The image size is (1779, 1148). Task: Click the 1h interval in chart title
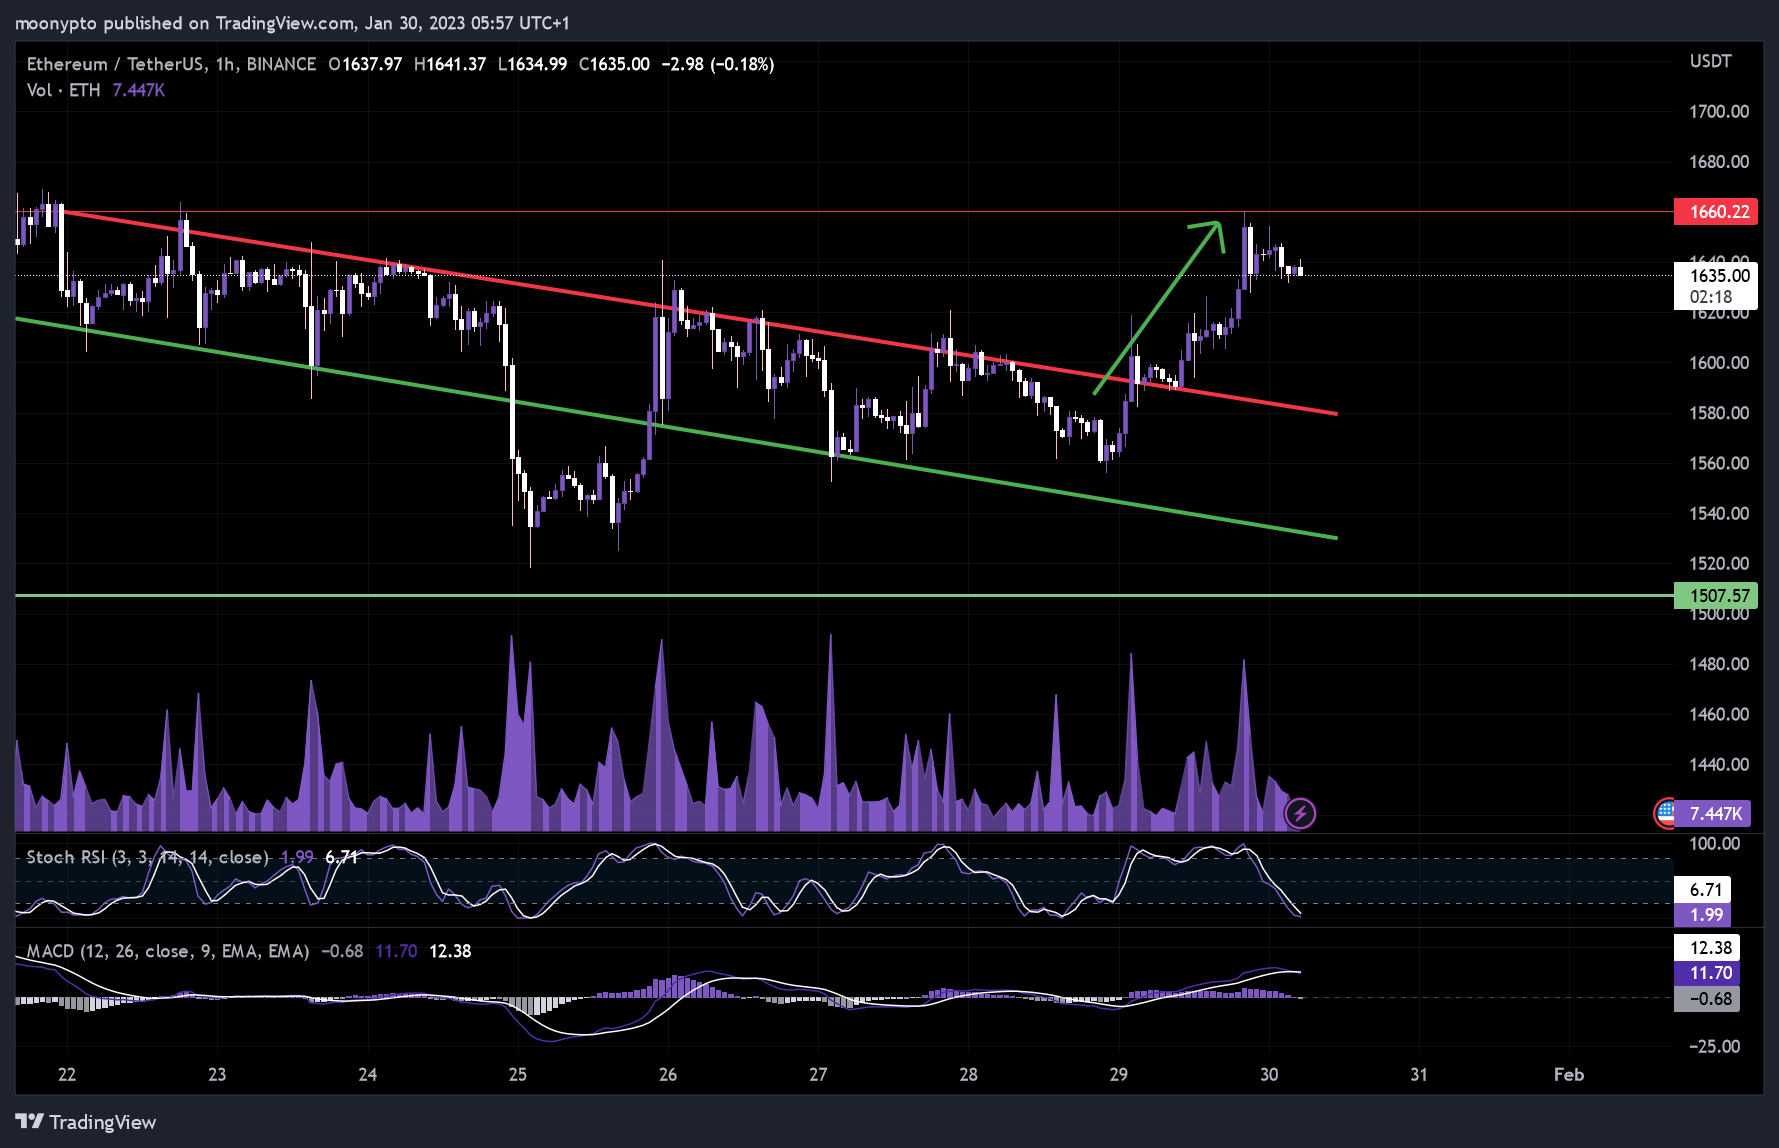click(225, 64)
